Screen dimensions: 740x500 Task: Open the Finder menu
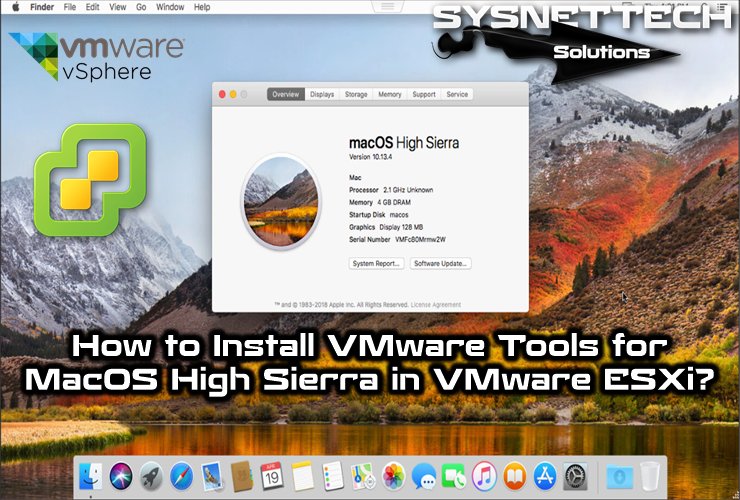pos(42,7)
